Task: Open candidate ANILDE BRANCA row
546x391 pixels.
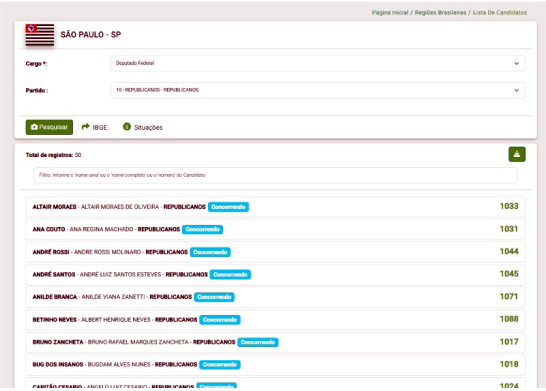Action: [275, 297]
